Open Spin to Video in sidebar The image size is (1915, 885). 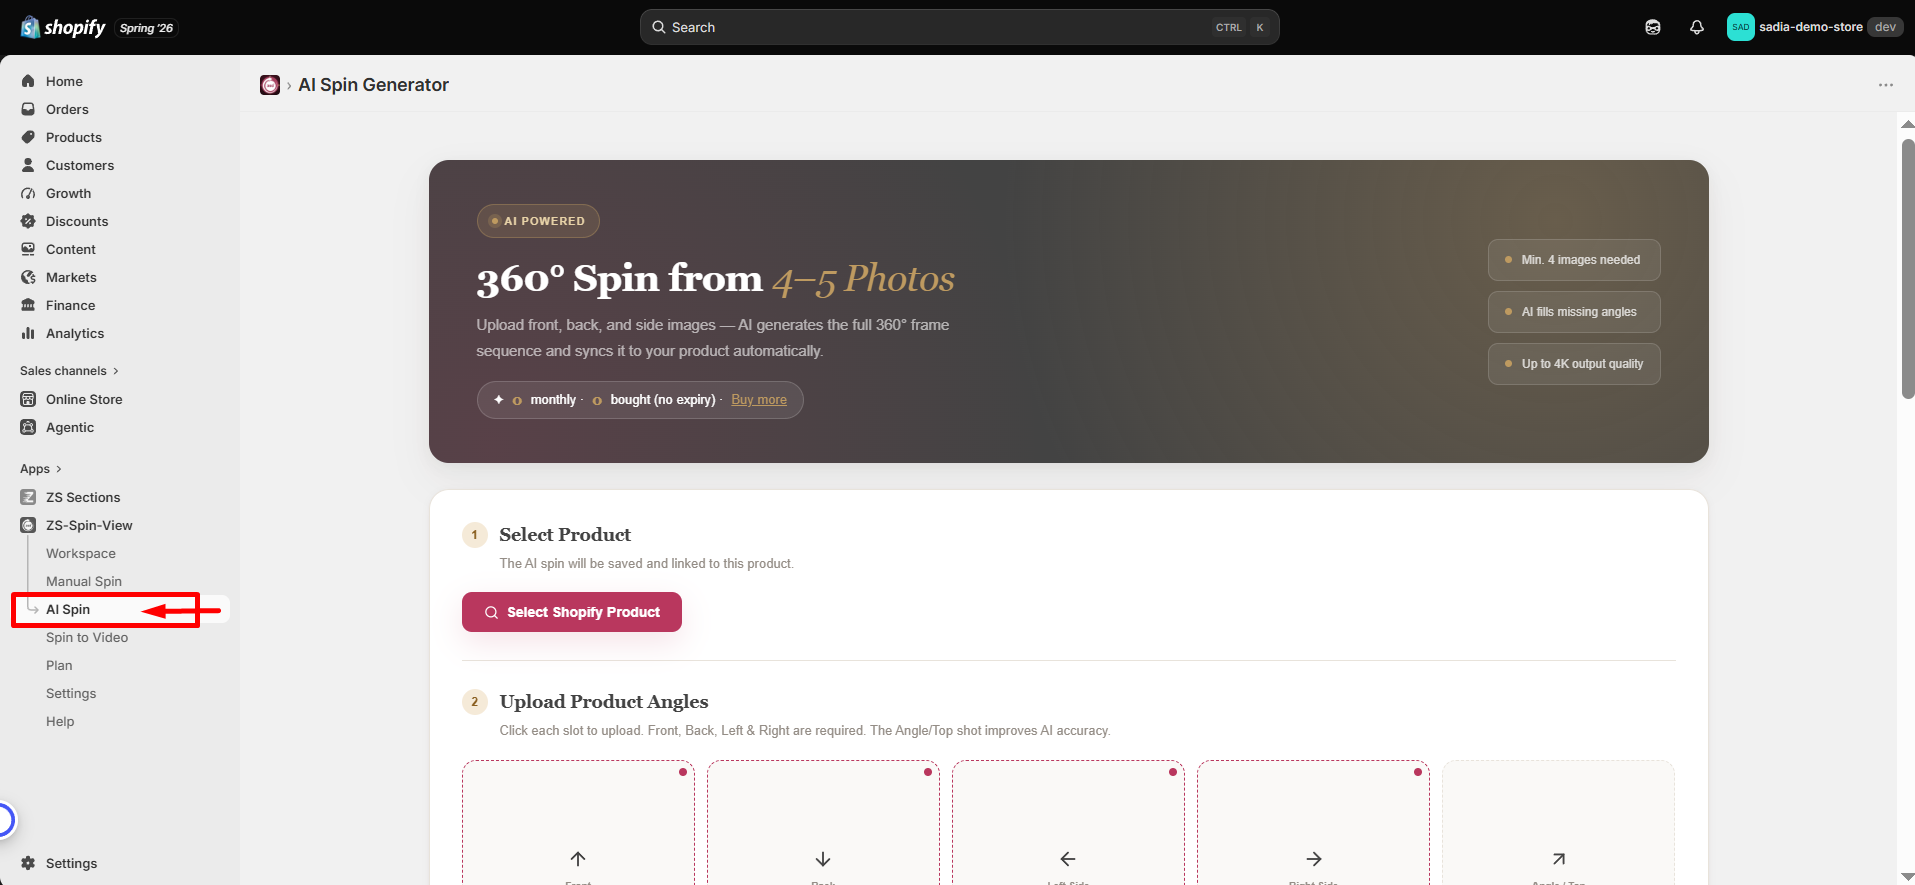click(x=87, y=637)
